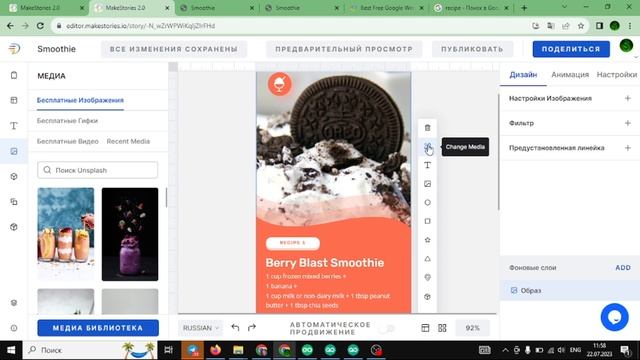
Task: Open the media panel in left sidebar
Action: [14, 151]
